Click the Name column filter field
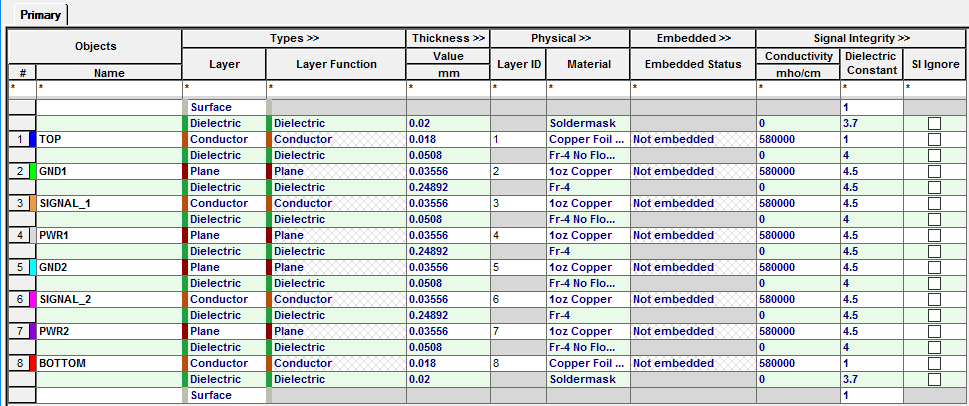Viewport: 969px width, 406px height. point(109,88)
